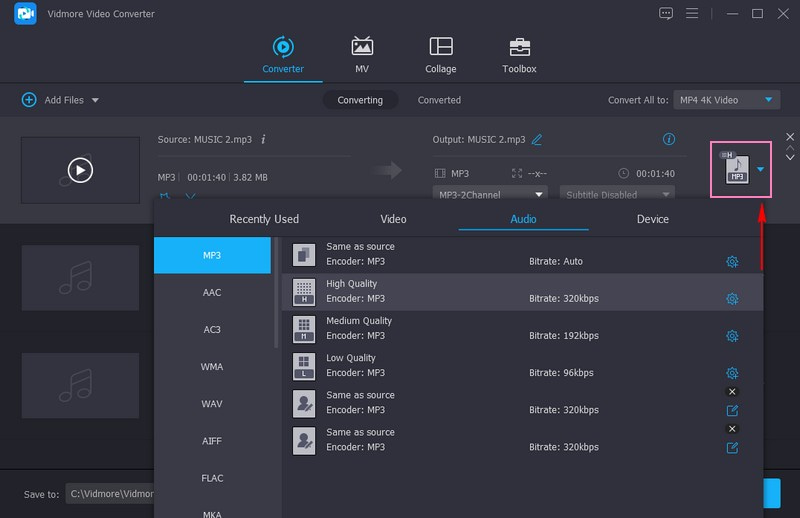Open the MP3 output format selector

tap(741, 169)
